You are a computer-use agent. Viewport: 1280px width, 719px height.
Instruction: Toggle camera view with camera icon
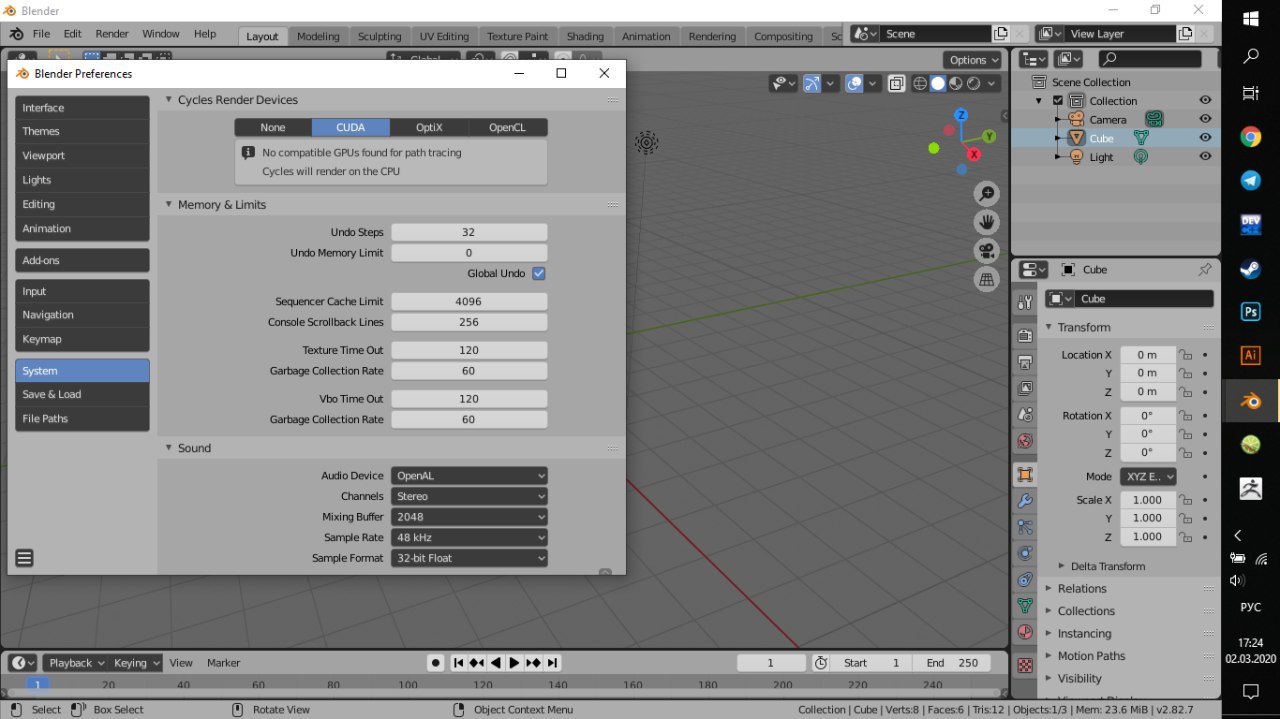click(987, 251)
